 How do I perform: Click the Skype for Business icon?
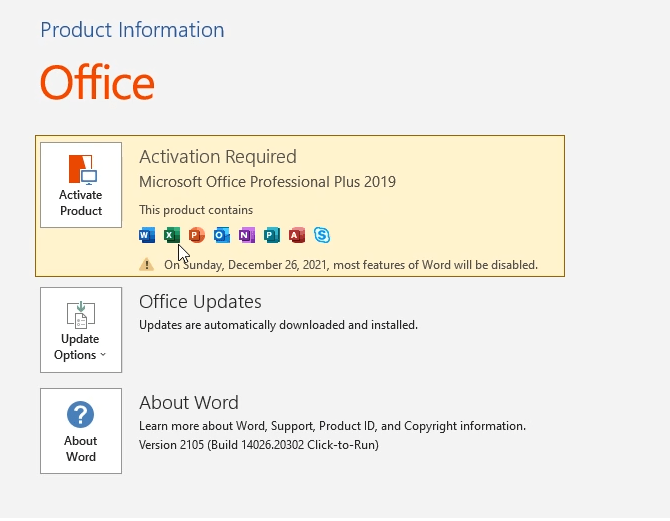322,235
